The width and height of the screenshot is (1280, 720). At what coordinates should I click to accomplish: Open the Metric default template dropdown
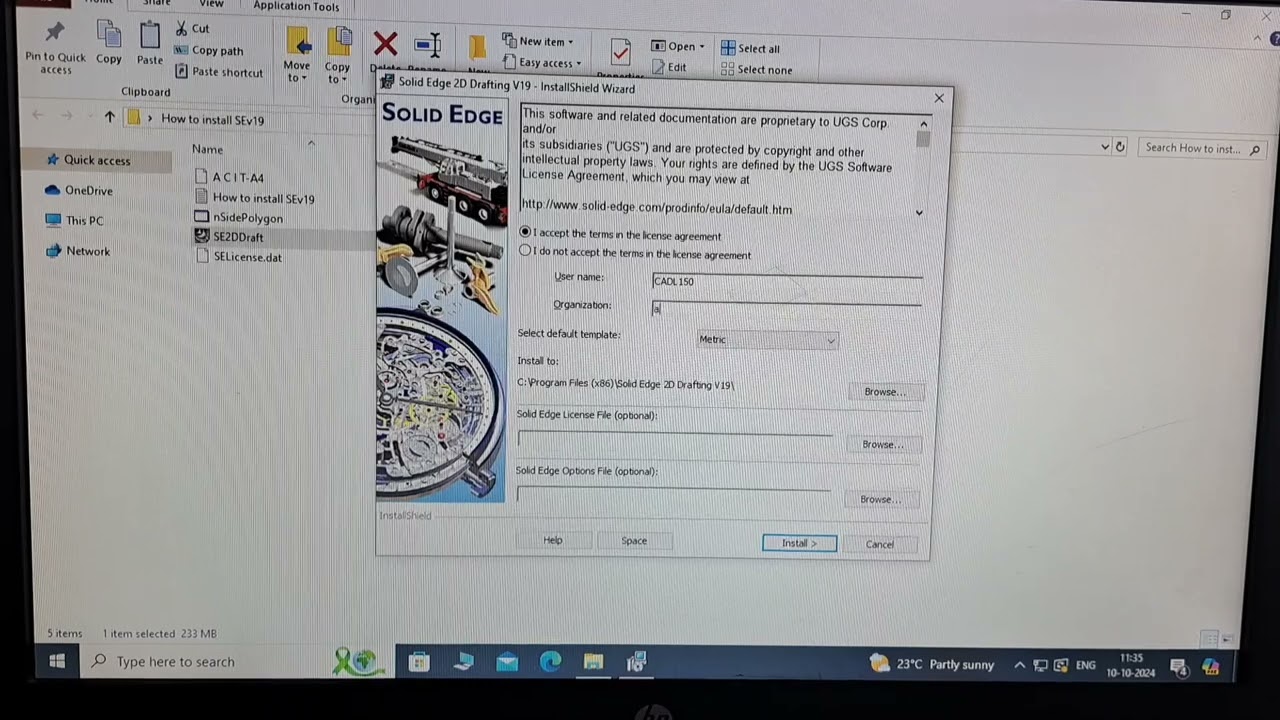[x=766, y=339]
